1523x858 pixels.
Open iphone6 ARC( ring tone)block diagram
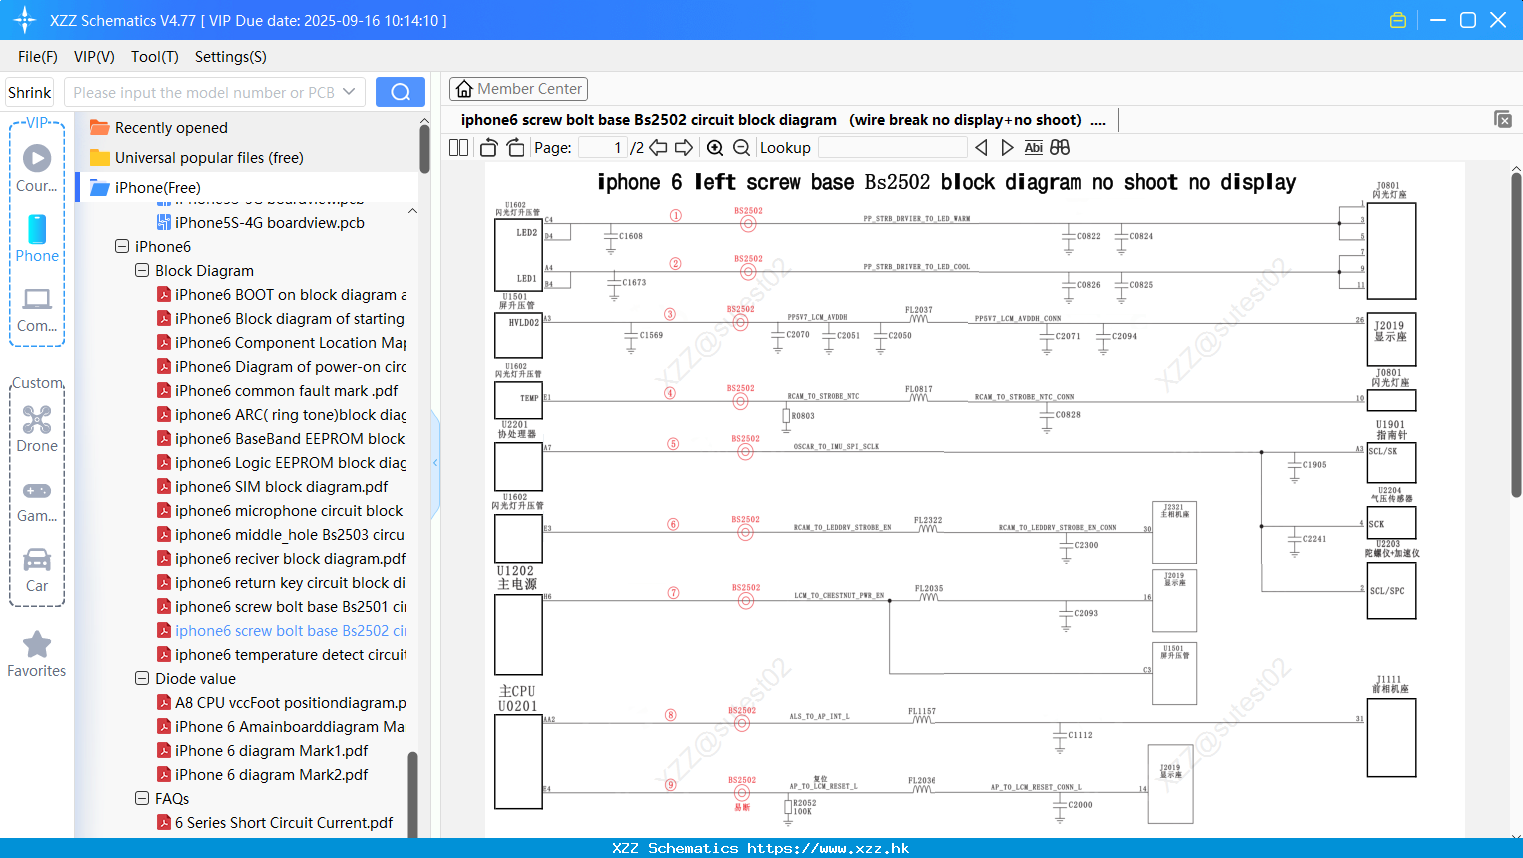(281, 415)
